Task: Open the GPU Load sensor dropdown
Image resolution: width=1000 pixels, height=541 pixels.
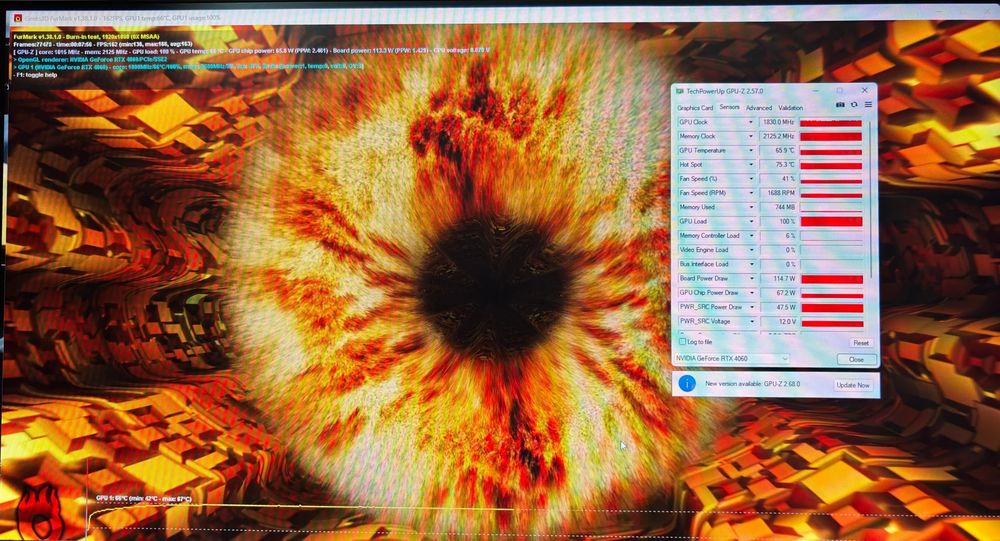Action: pyautogui.click(x=751, y=221)
